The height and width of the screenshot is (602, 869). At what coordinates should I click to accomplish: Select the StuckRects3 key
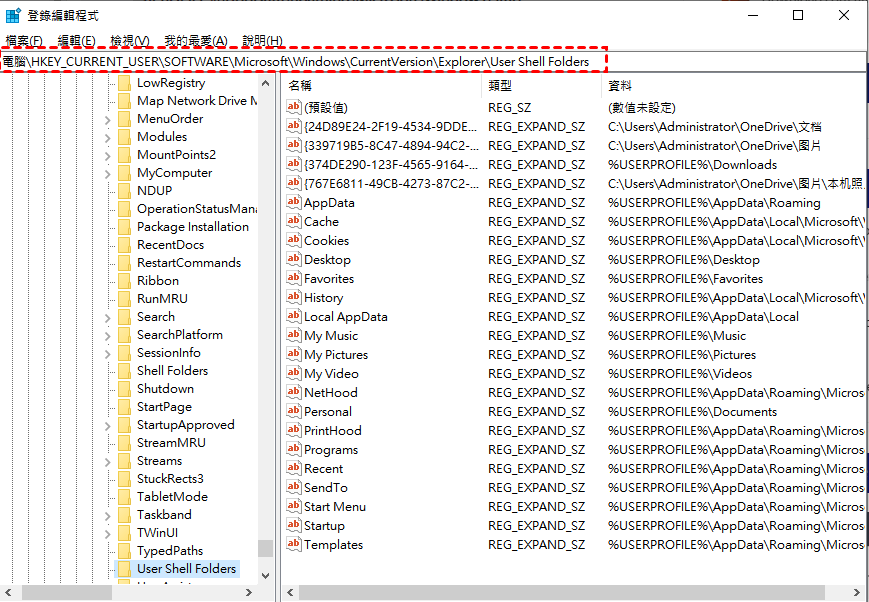click(x=170, y=479)
